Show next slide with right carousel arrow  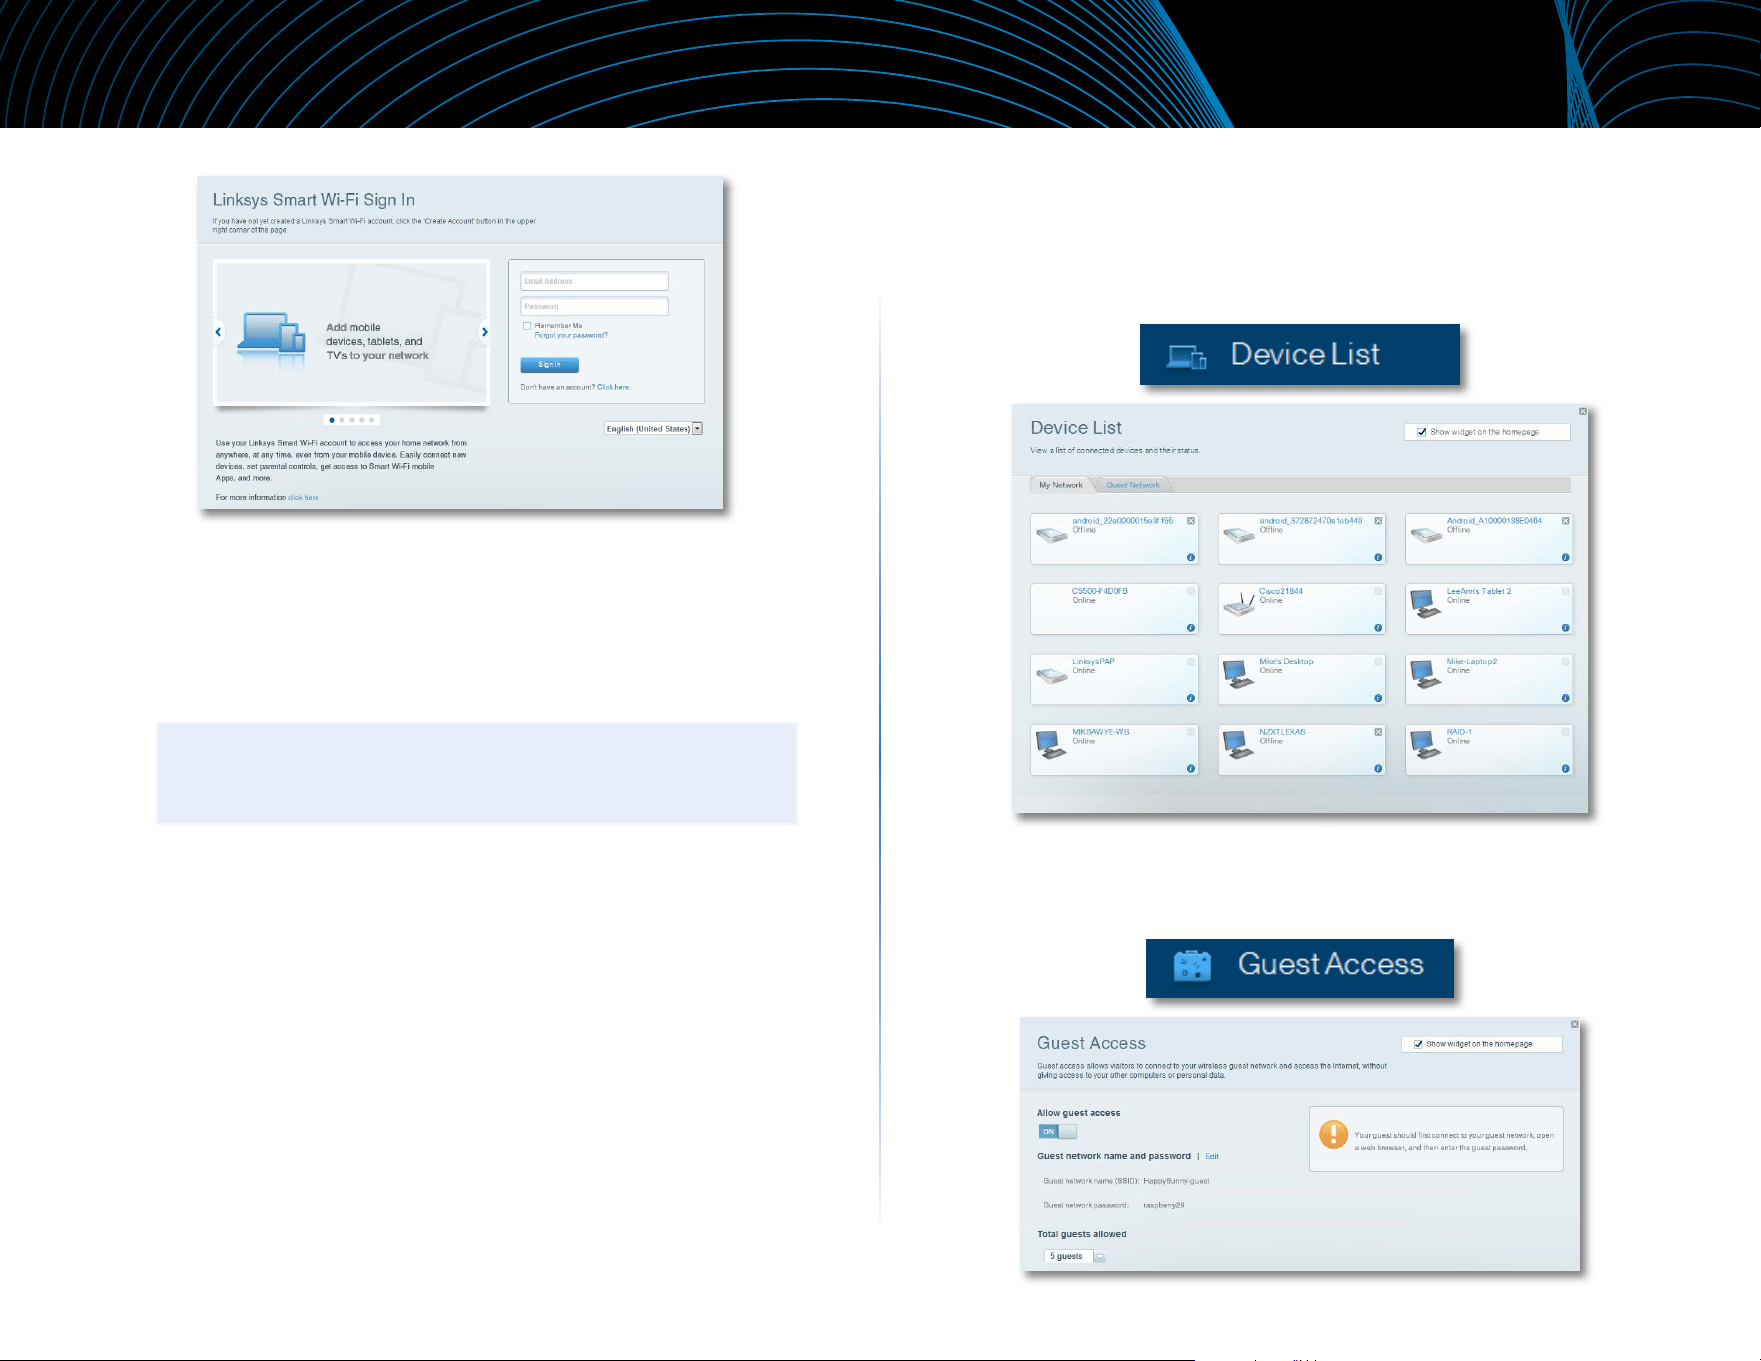click(x=485, y=332)
